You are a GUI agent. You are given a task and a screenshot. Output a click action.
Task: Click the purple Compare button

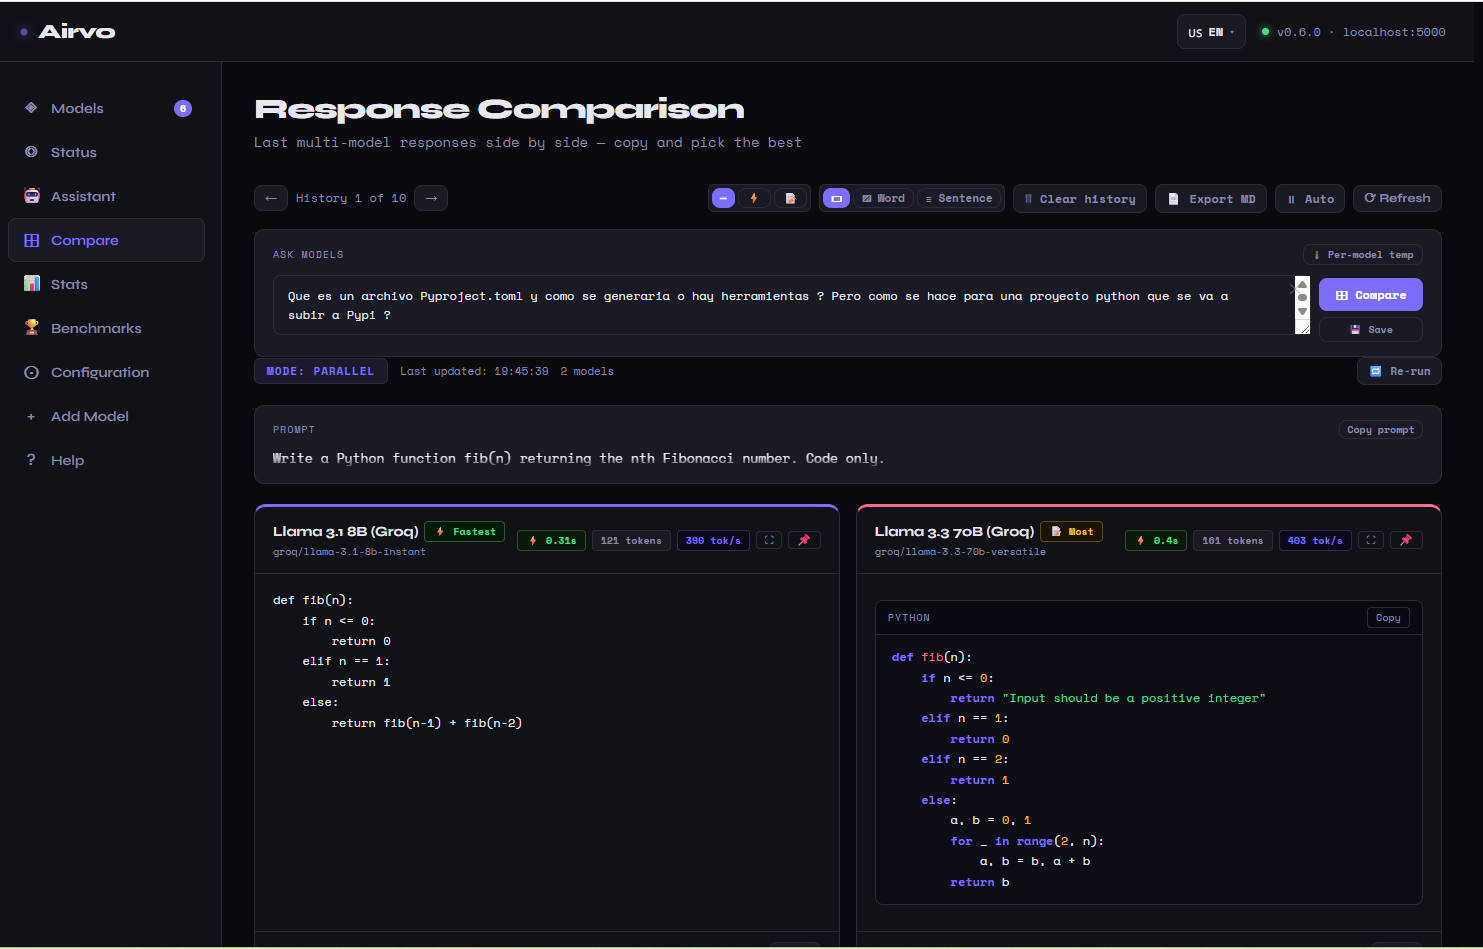tap(1371, 295)
